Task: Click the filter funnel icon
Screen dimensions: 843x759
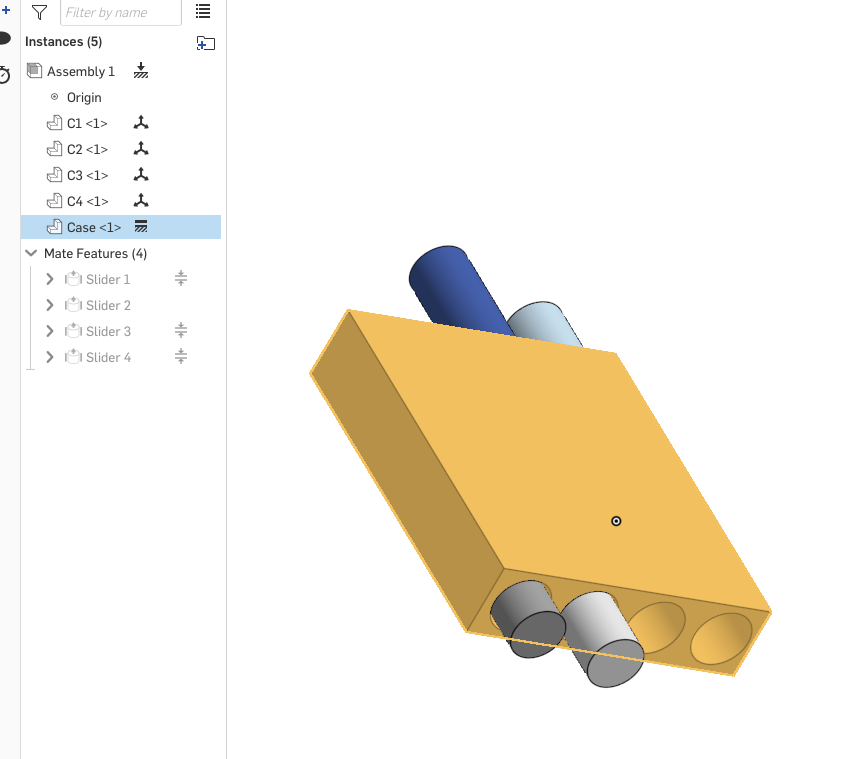Action: tap(39, 12)
